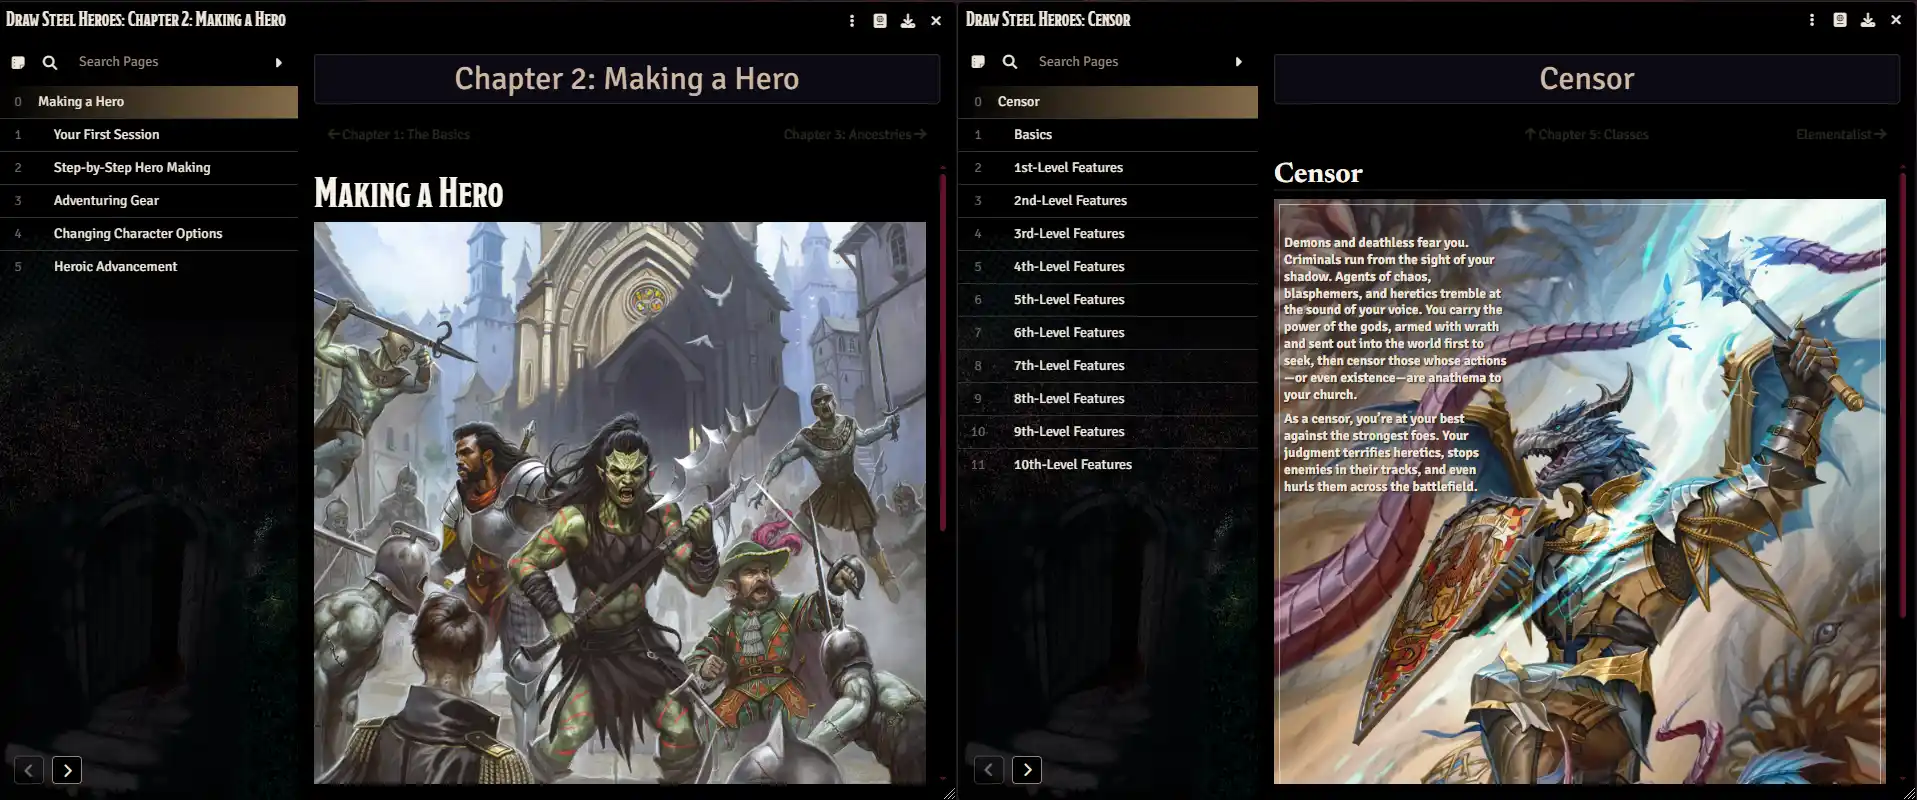Click search magnifier in Censor sidebar
Viewport: 1917px width, 800px height.
[1010, 62]
